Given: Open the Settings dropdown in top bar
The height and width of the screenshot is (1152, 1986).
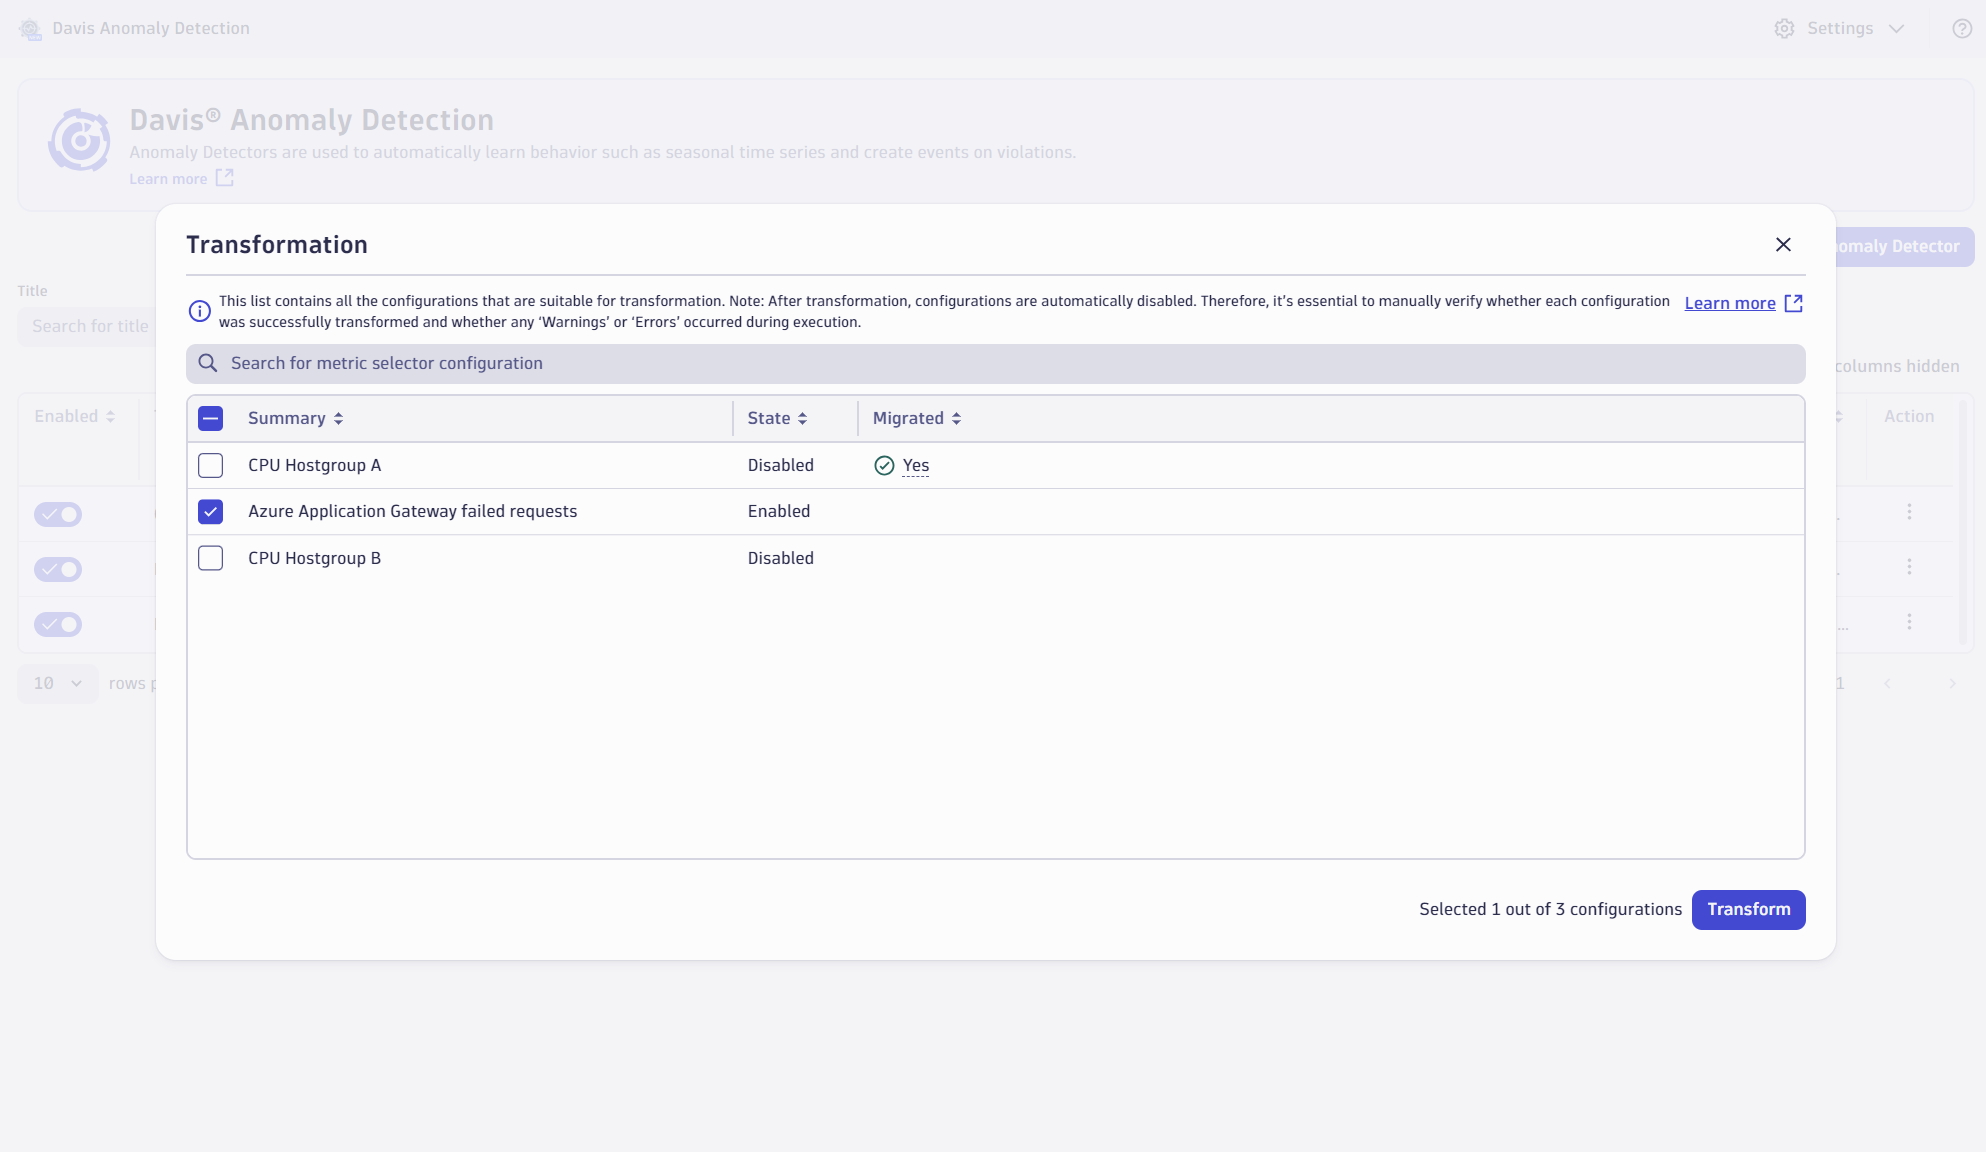Looking at the screenshot, I should (1840, 29).
